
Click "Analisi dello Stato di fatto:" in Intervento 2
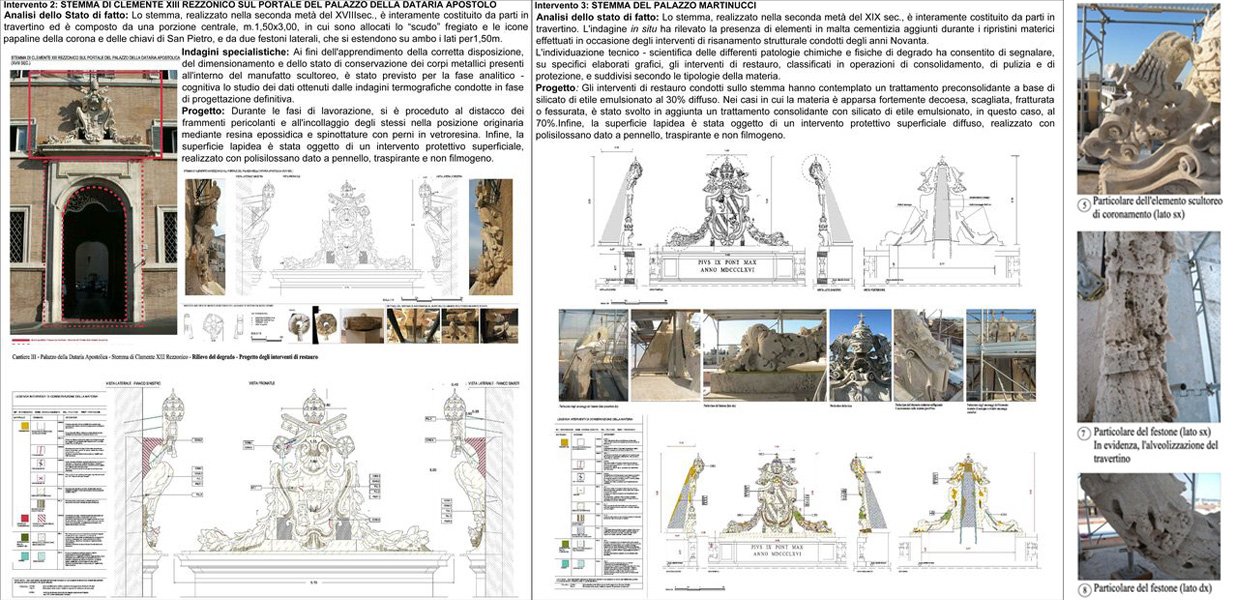[x=65, y=18]
